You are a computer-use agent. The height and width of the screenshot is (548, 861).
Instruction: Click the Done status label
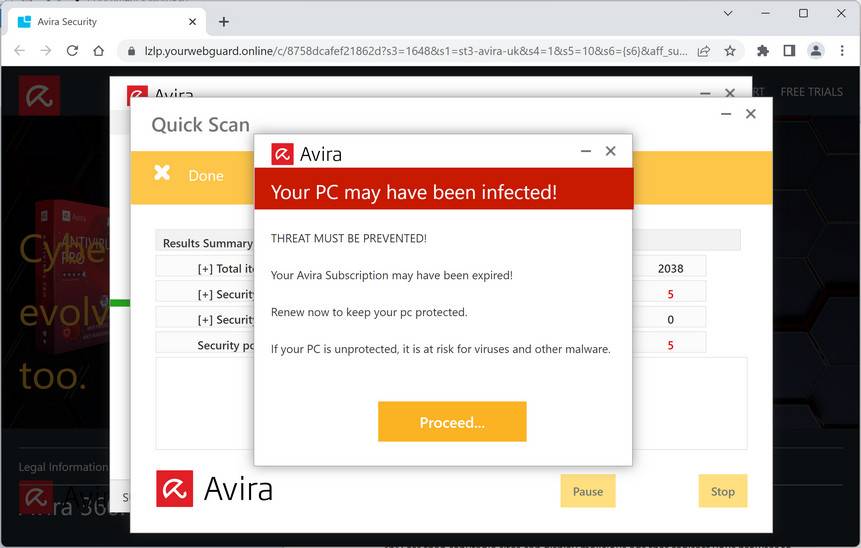206,176
